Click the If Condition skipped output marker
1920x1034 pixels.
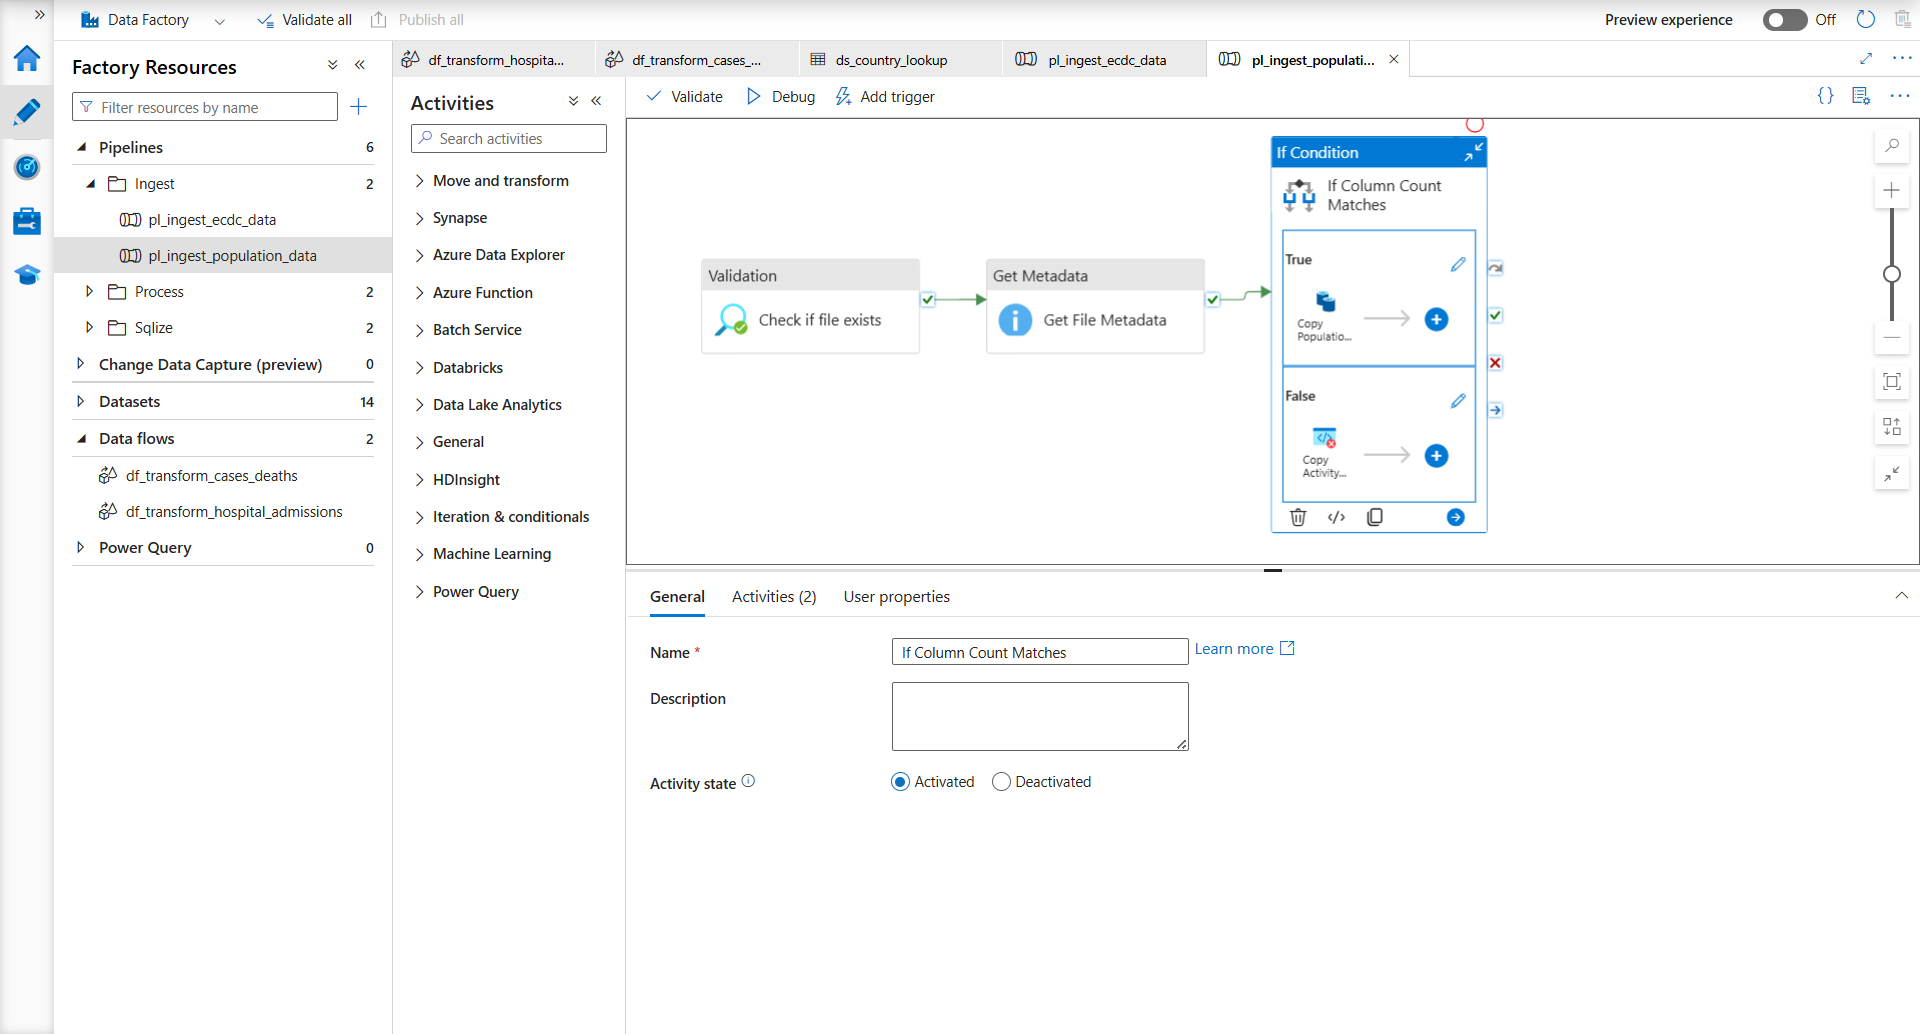click(1495, 268)
